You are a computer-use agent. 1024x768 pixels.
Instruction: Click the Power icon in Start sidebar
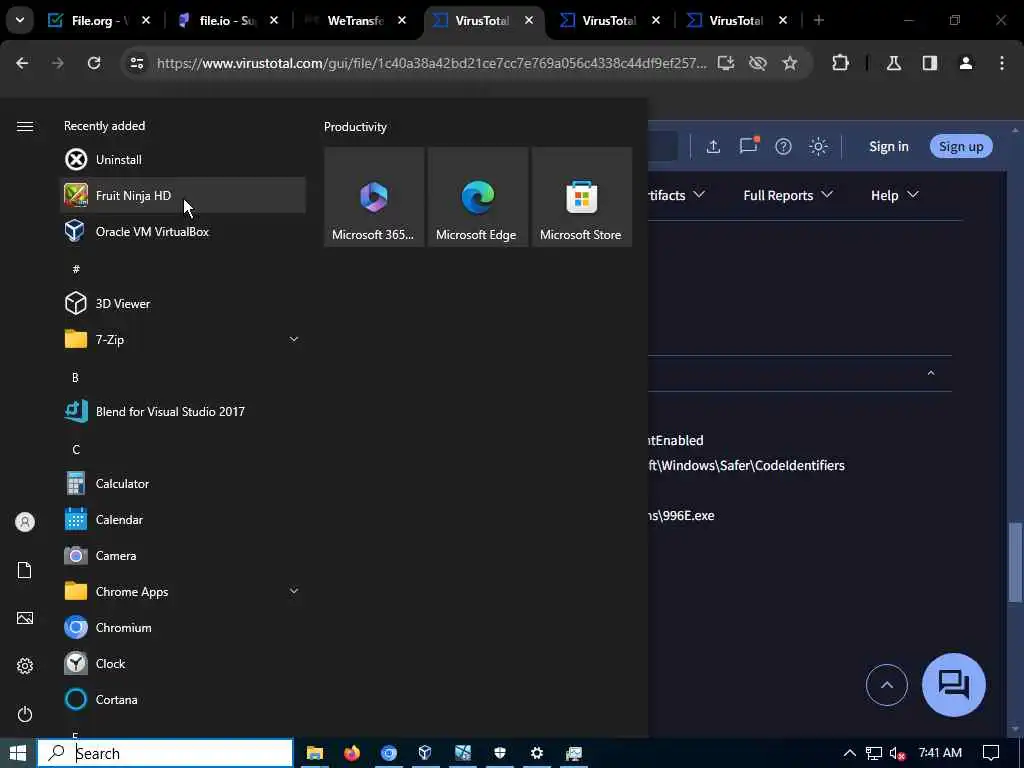pyautogui.click(x=25, y=714)
